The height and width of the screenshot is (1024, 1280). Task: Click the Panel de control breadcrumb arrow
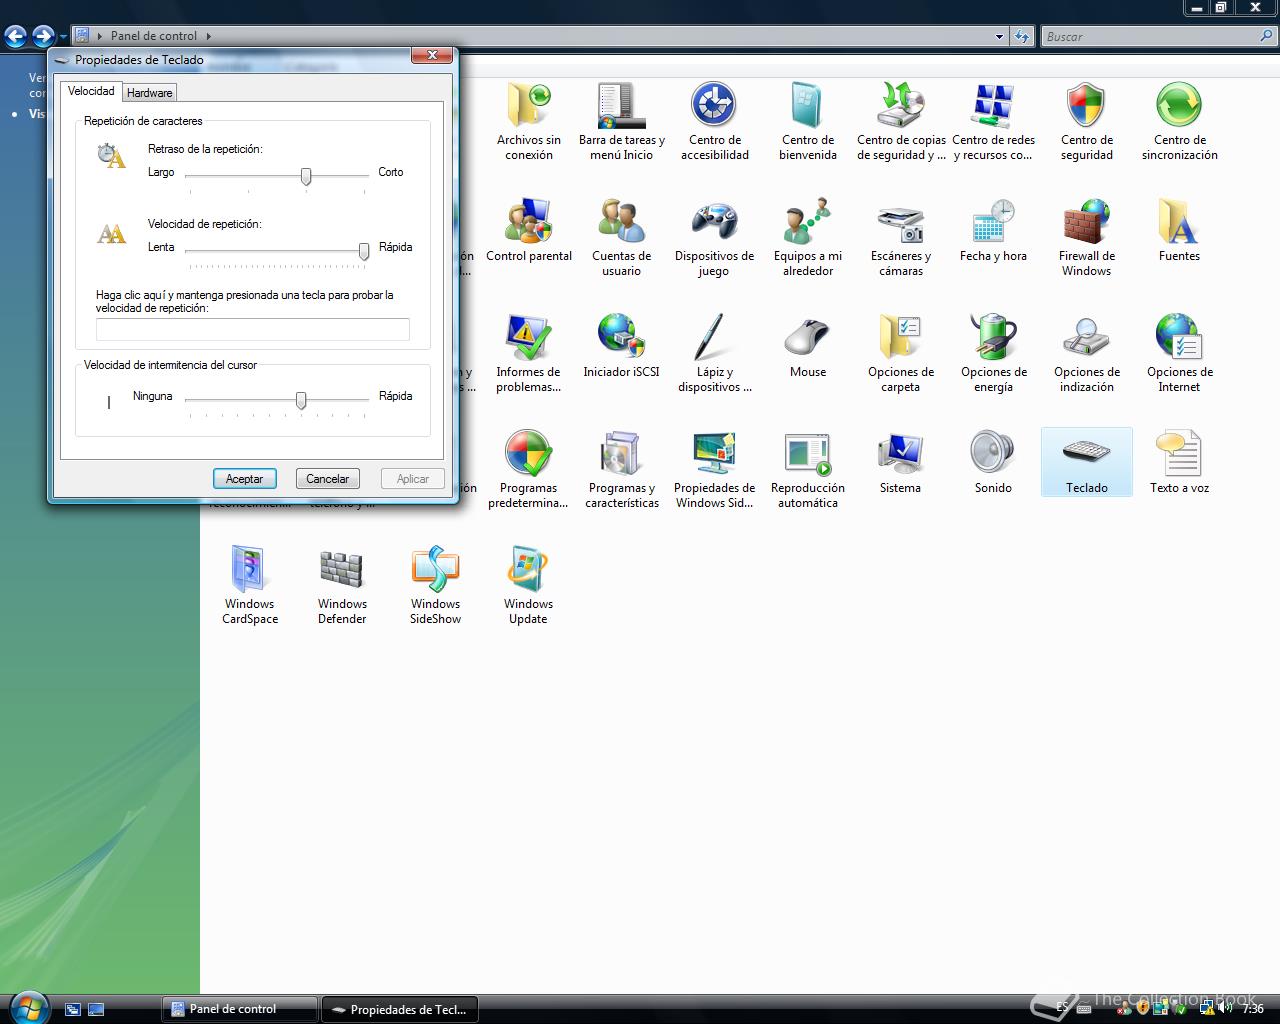pyautogui.click(x=208, y=36)
